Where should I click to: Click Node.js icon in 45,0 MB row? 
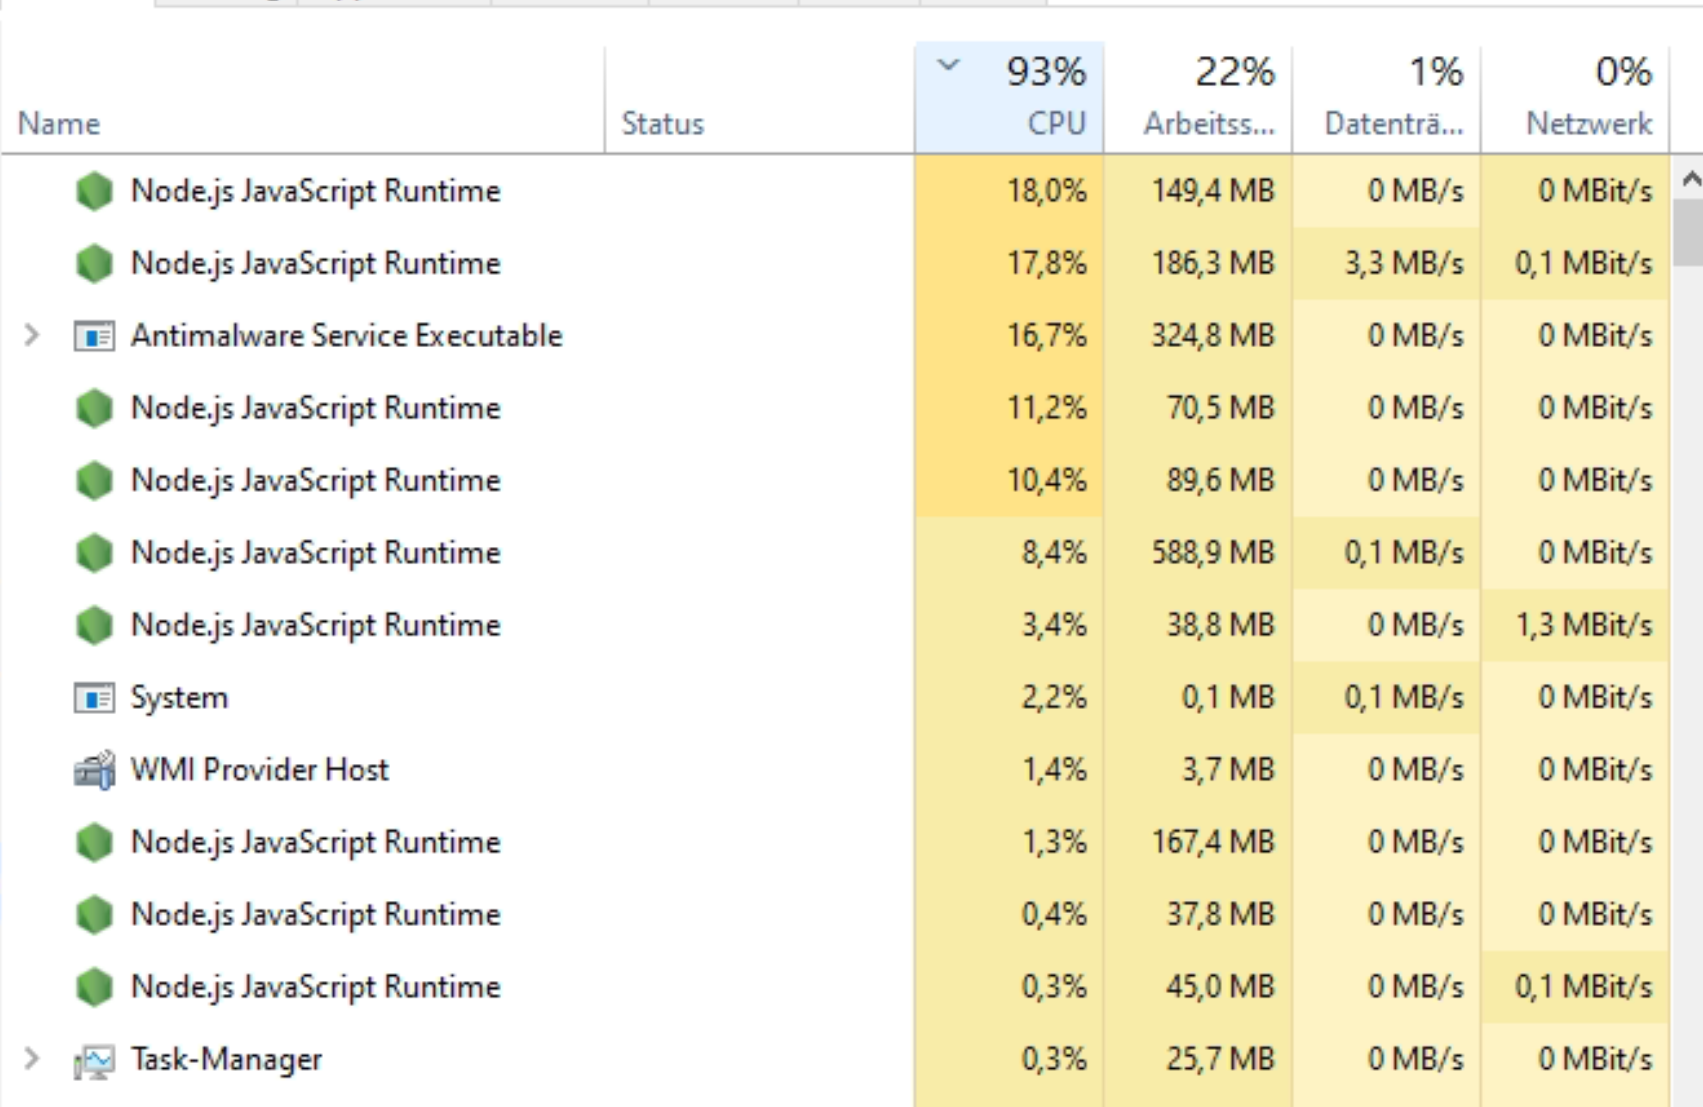(94, 987)
